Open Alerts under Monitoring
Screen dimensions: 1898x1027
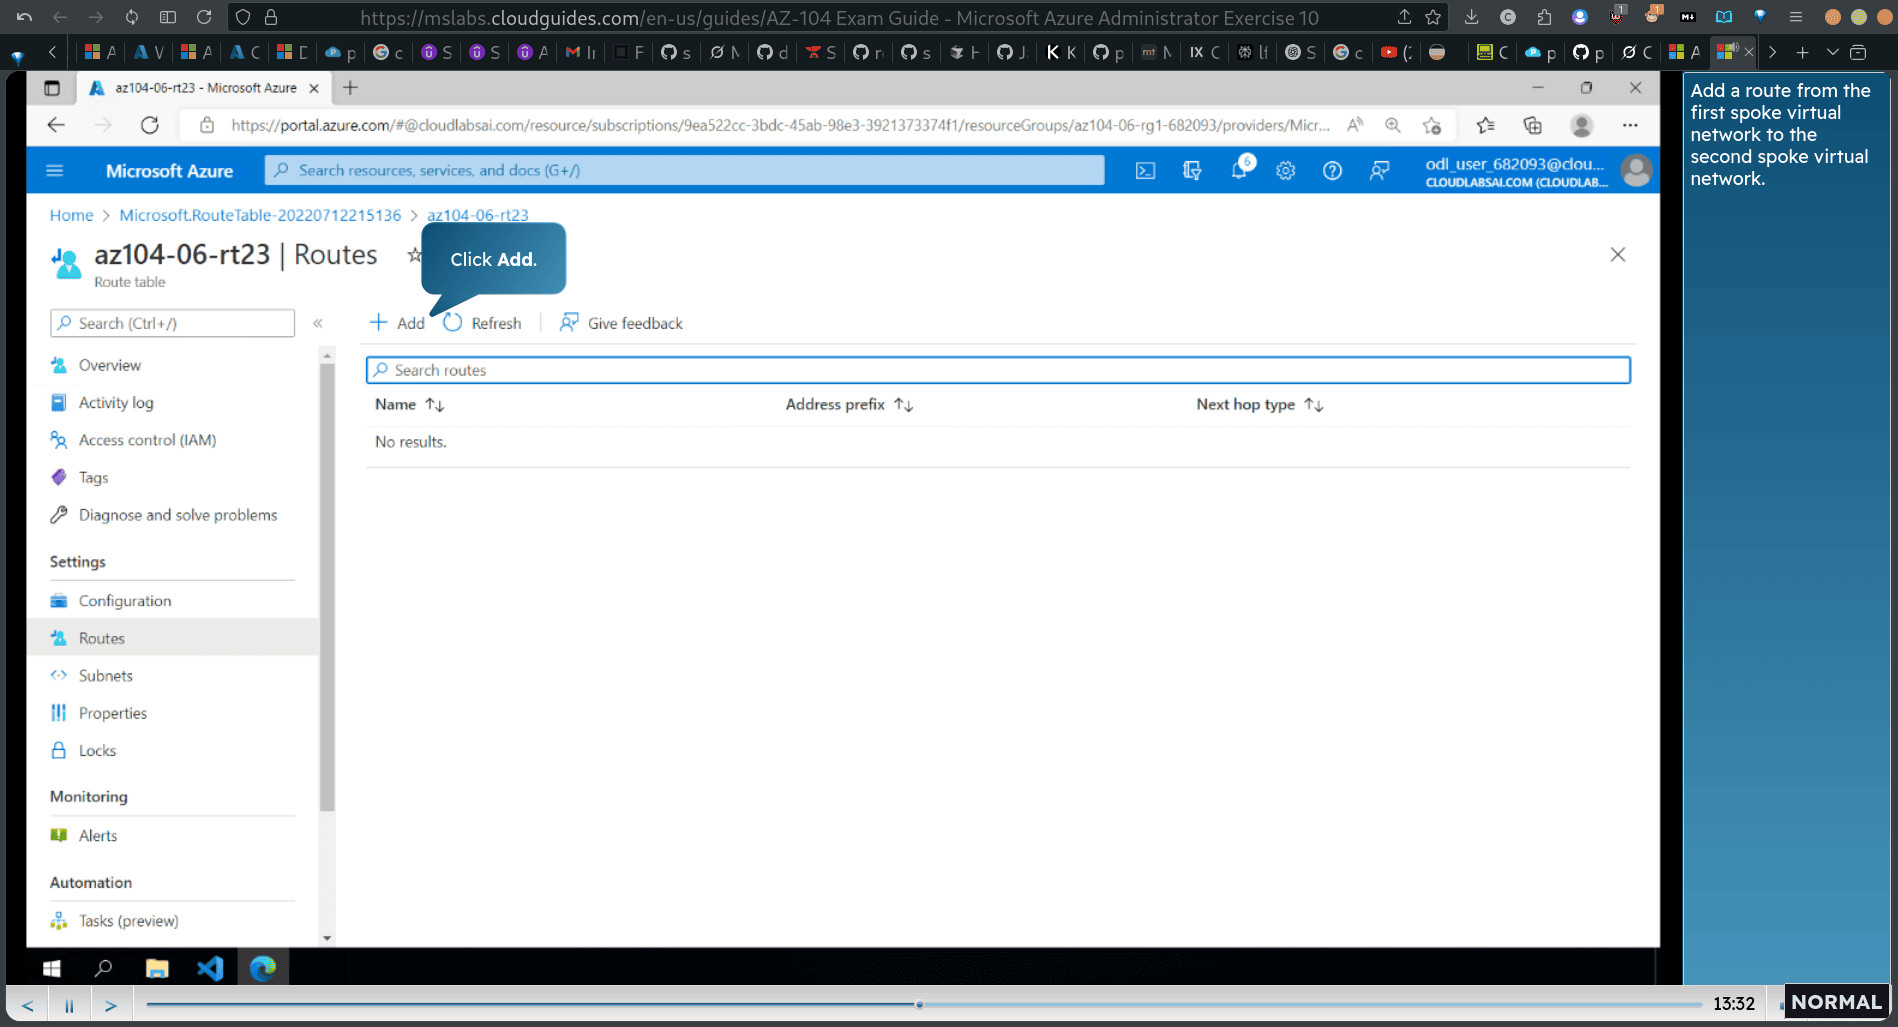pos(97,835)
